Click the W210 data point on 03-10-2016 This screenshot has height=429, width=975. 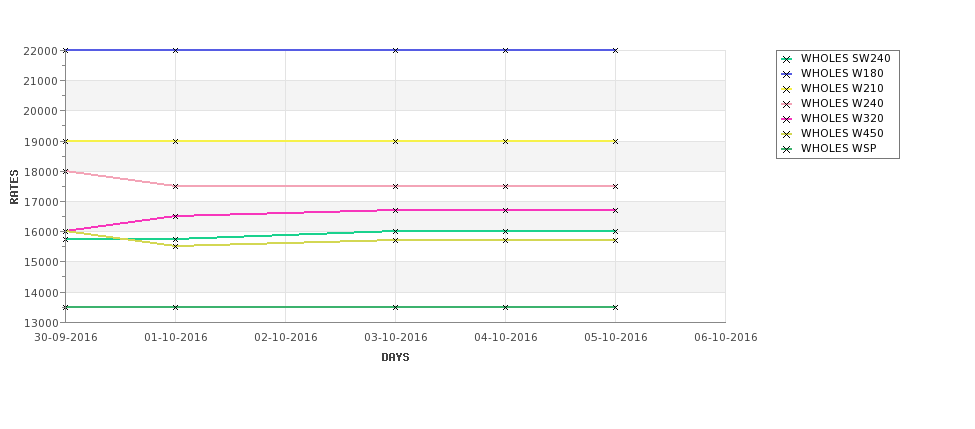[x=395, y=141]
